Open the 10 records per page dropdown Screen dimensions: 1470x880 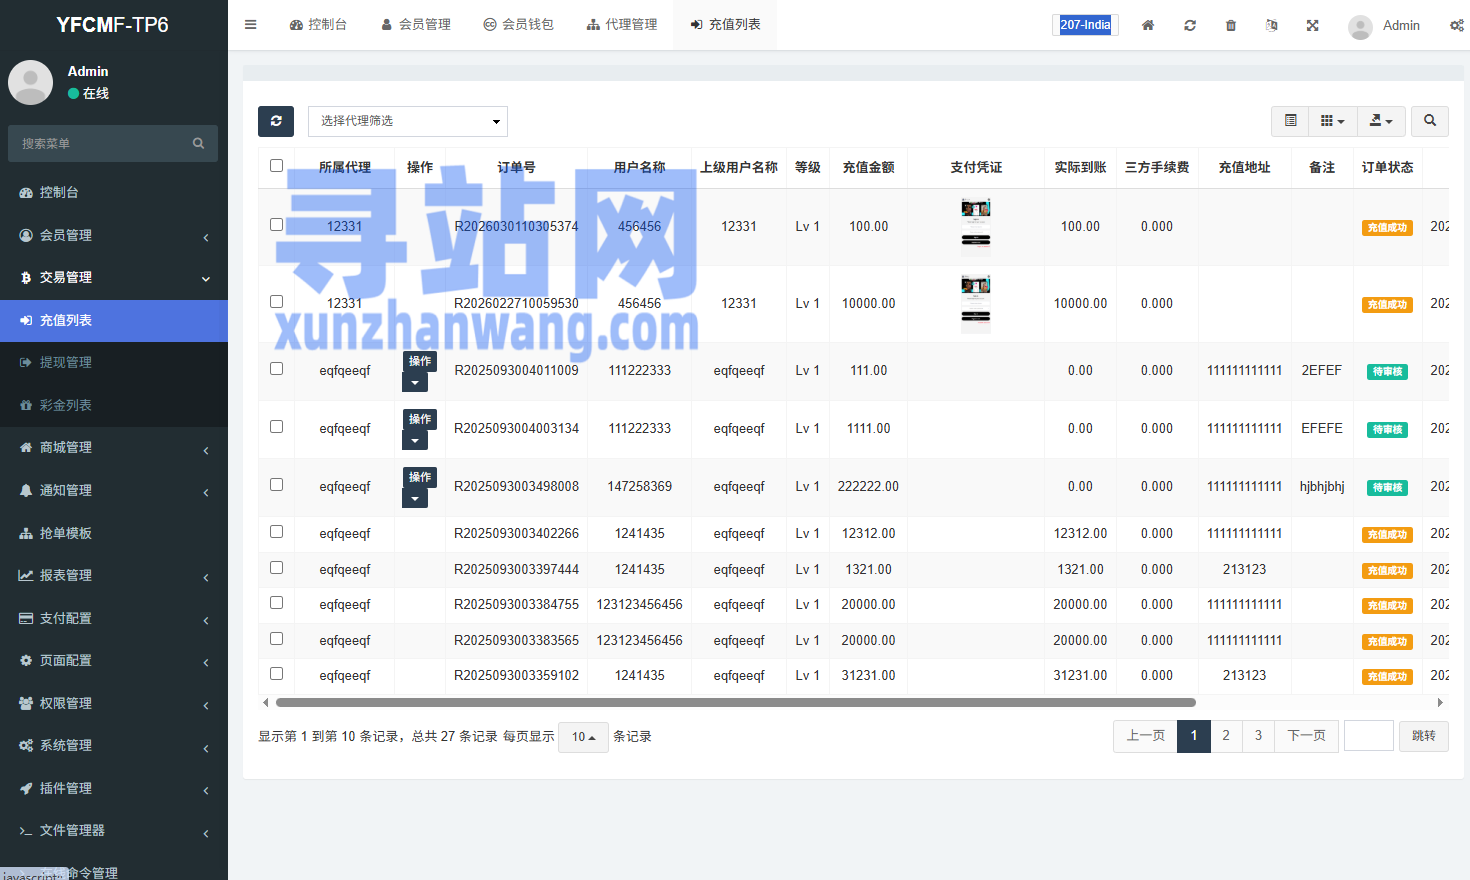pos(583,737)
